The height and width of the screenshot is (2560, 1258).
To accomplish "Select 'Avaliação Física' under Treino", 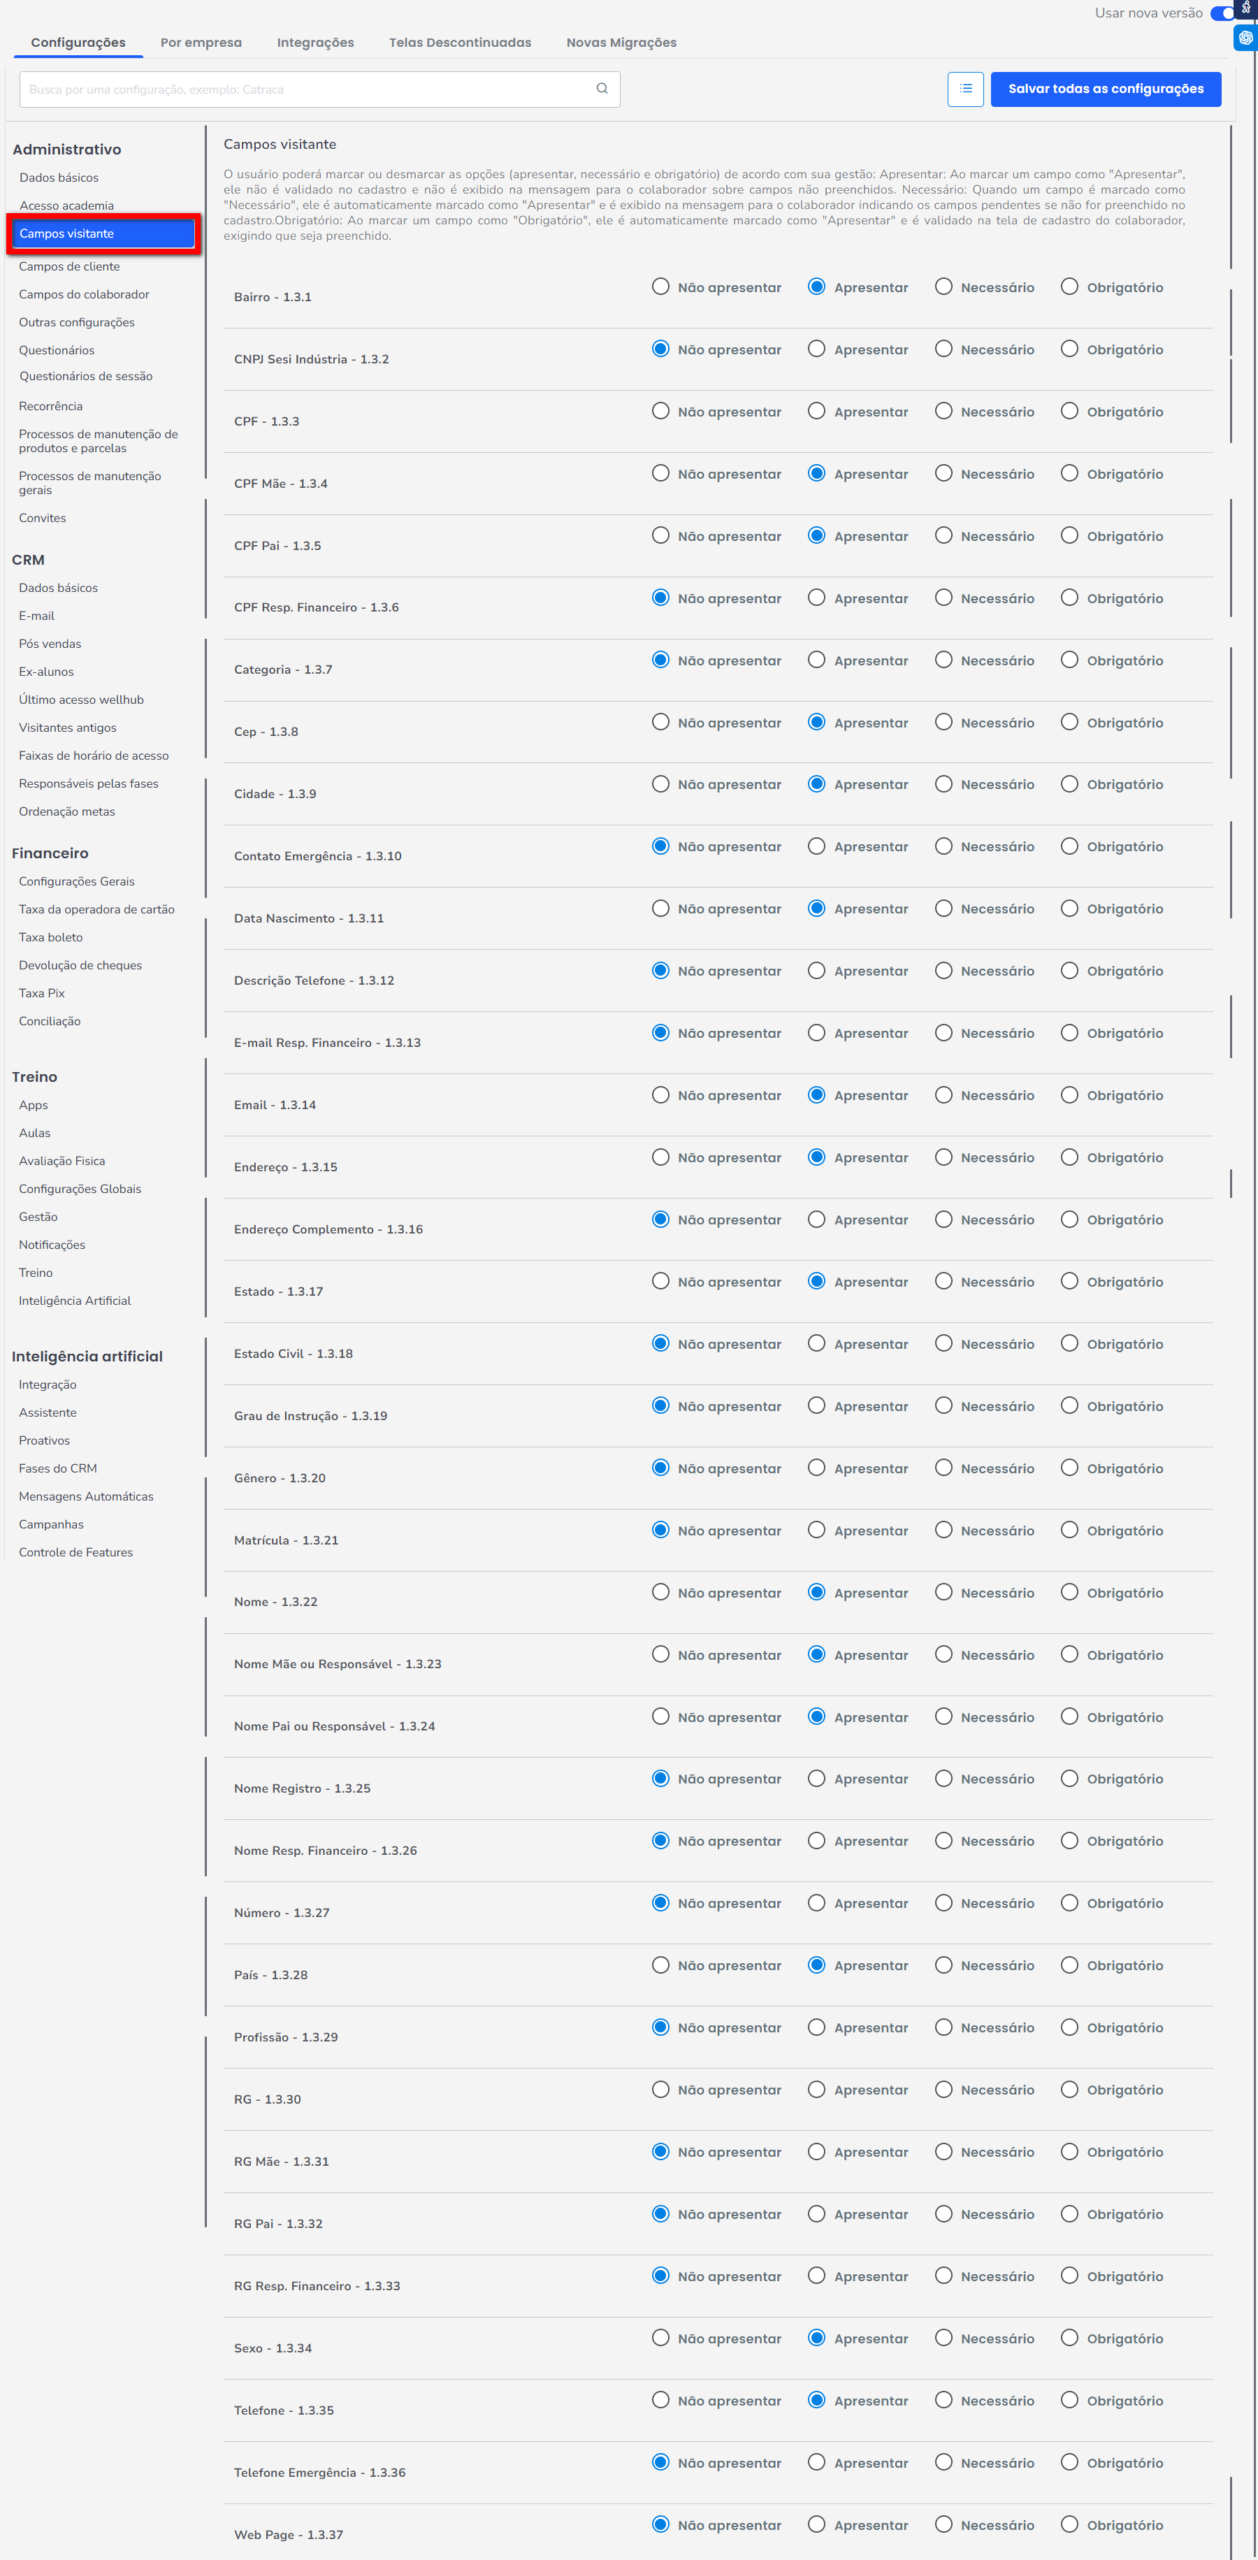I will [62, 1161].
